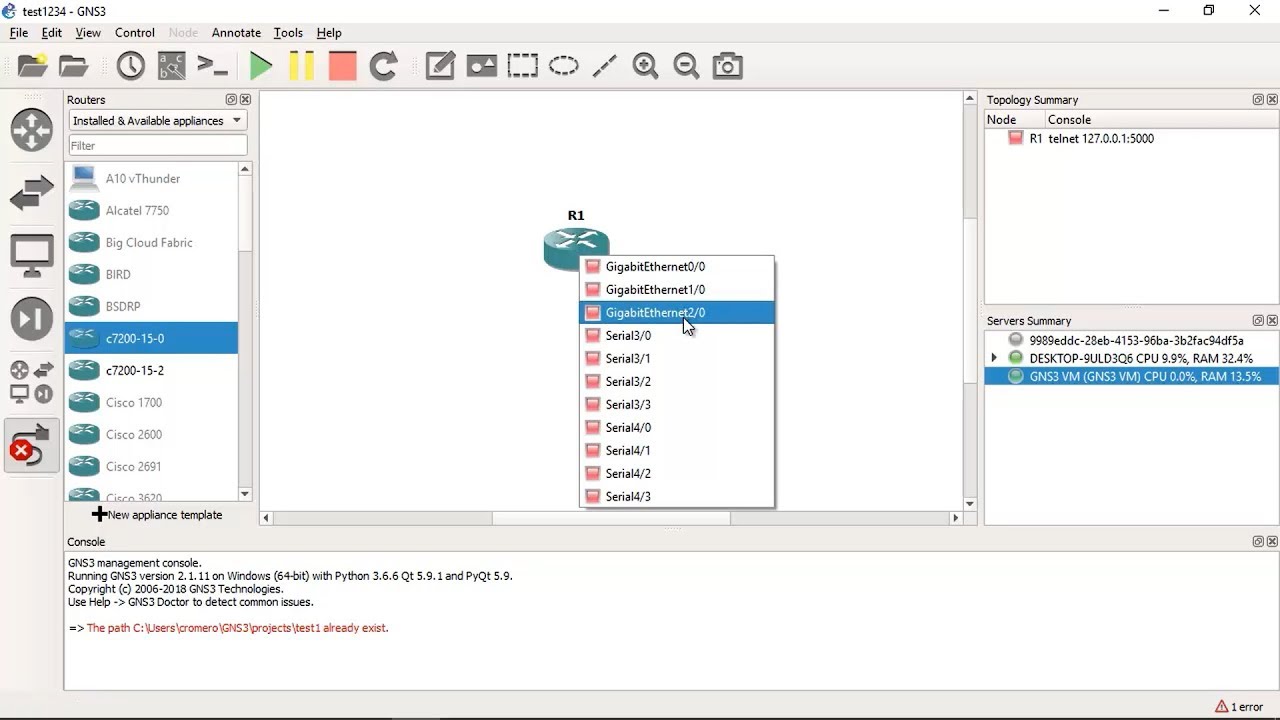Open Installed & Available appliances dropdown
Screen dimensions: 1280x720
(157, 121)
